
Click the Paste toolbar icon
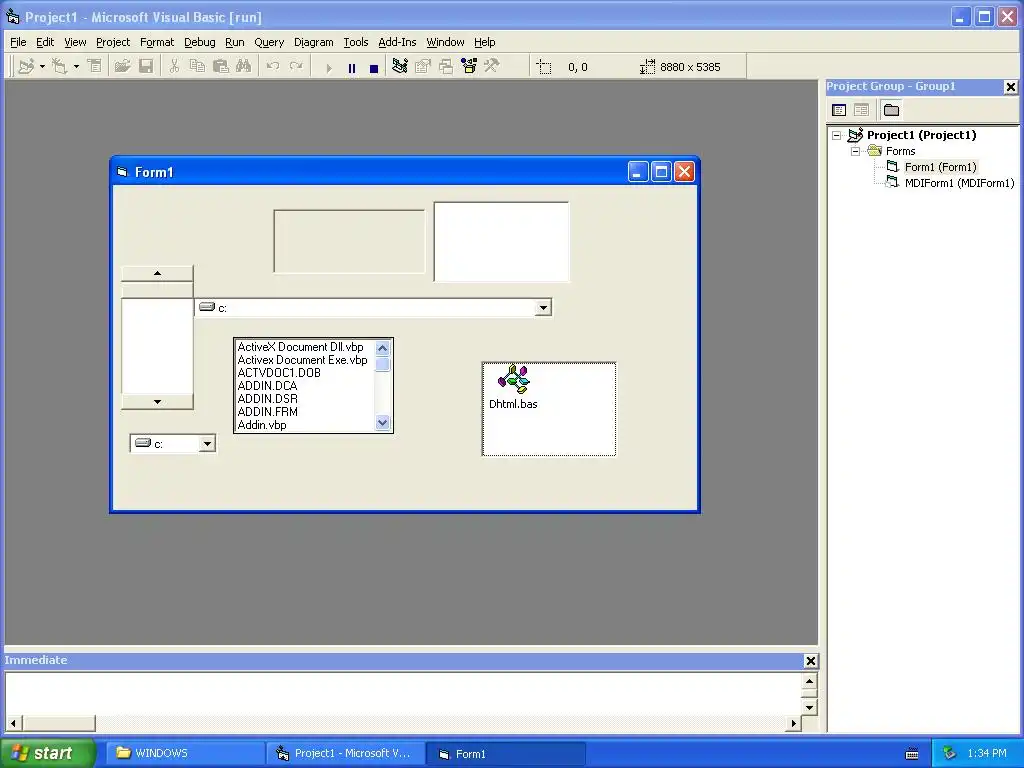click(221, 67)
